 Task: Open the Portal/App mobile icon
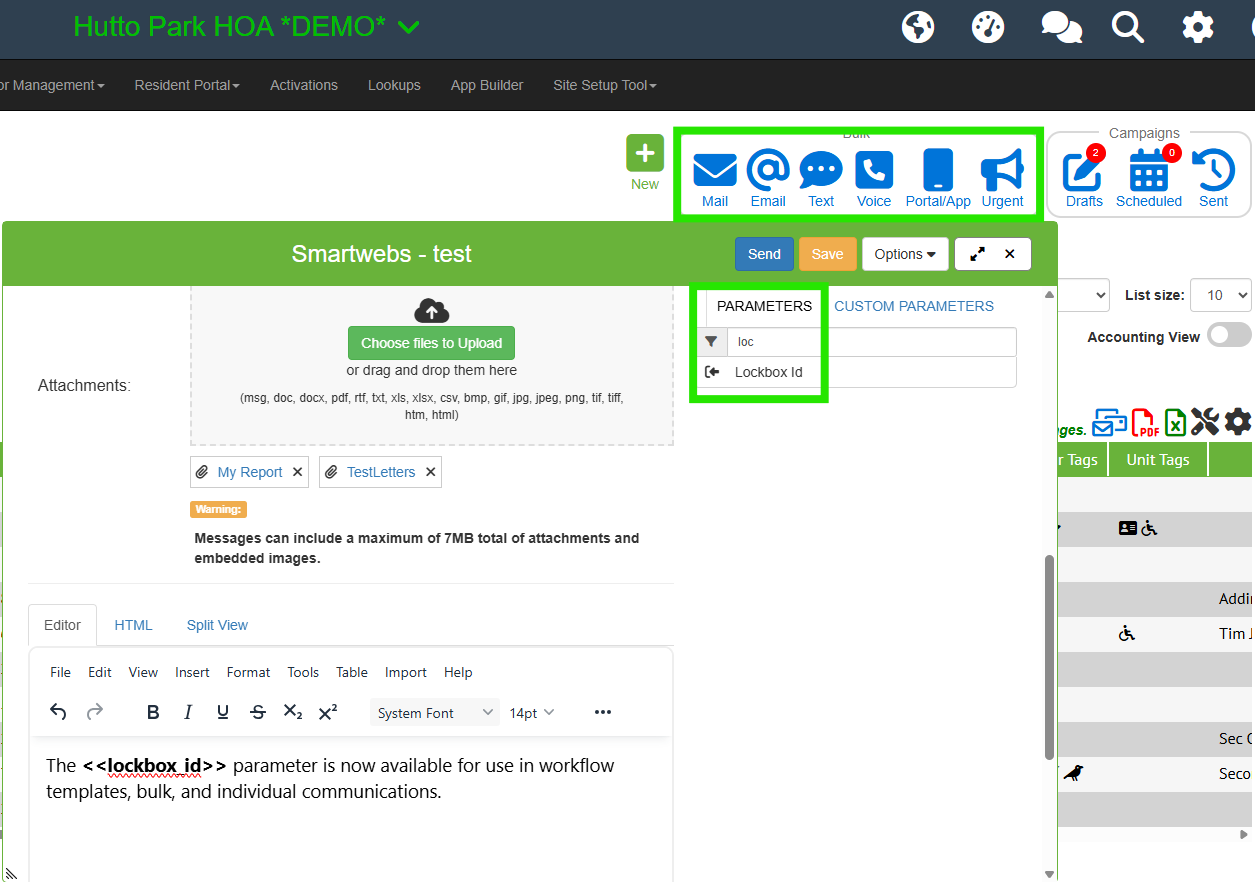[937, 171]
